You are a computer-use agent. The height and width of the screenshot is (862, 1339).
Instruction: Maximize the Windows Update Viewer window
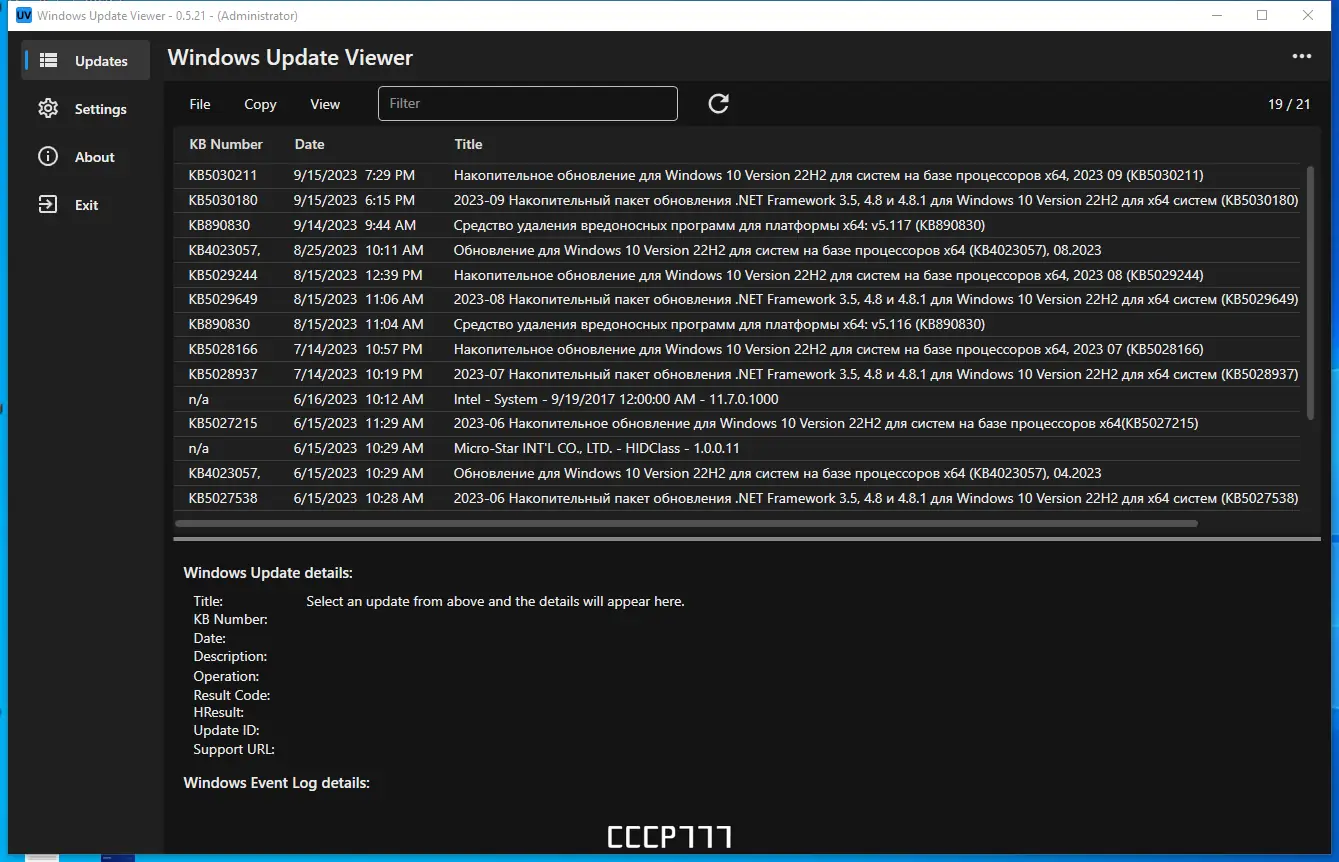1262,16
